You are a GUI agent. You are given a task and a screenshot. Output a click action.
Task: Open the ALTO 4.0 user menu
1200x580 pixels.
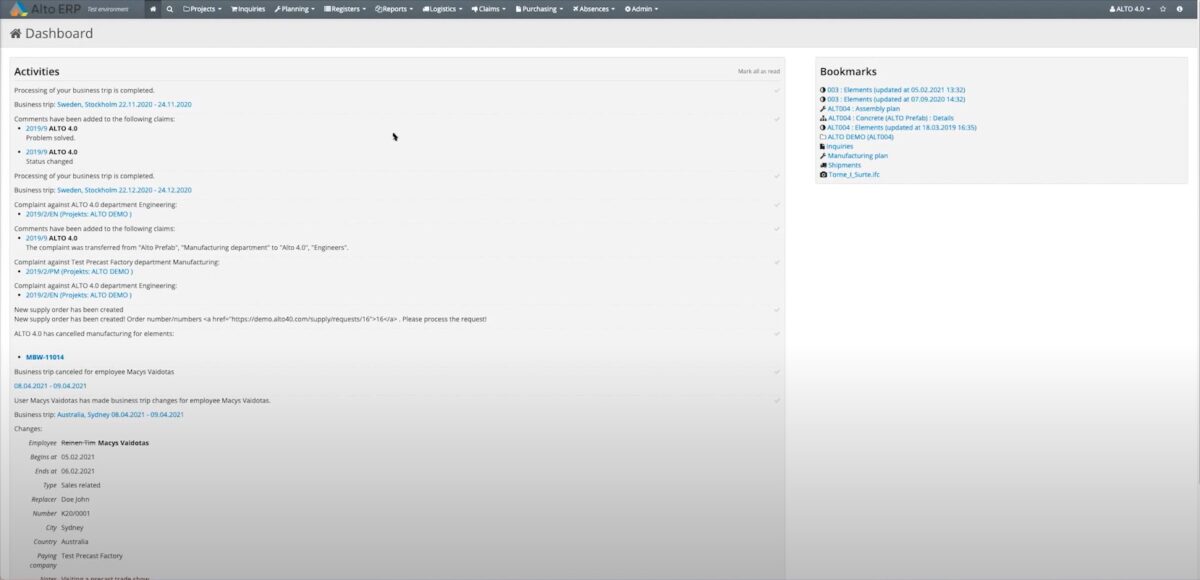[x=1130, y=8]
